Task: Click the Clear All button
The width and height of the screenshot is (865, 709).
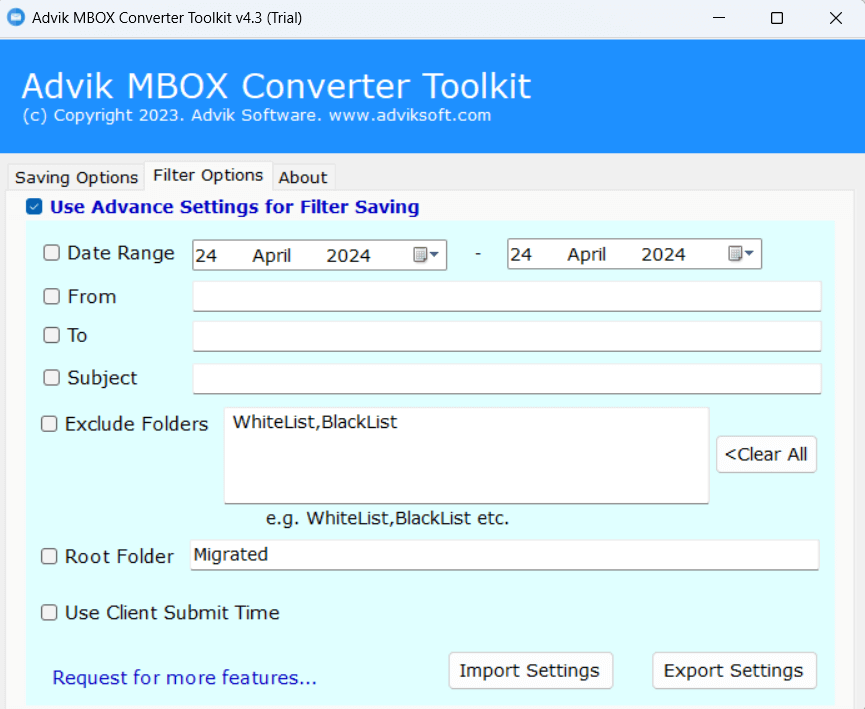Action: coord(766,454)
